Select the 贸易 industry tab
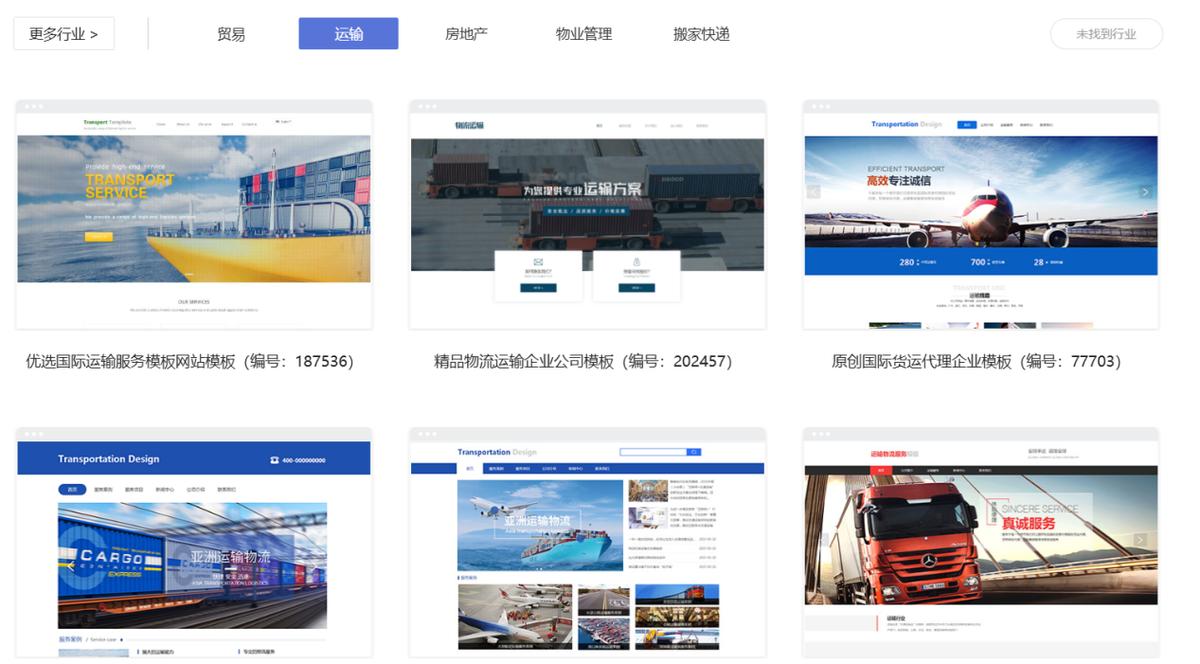1200x664 pixels. click(x=231, y=34)
